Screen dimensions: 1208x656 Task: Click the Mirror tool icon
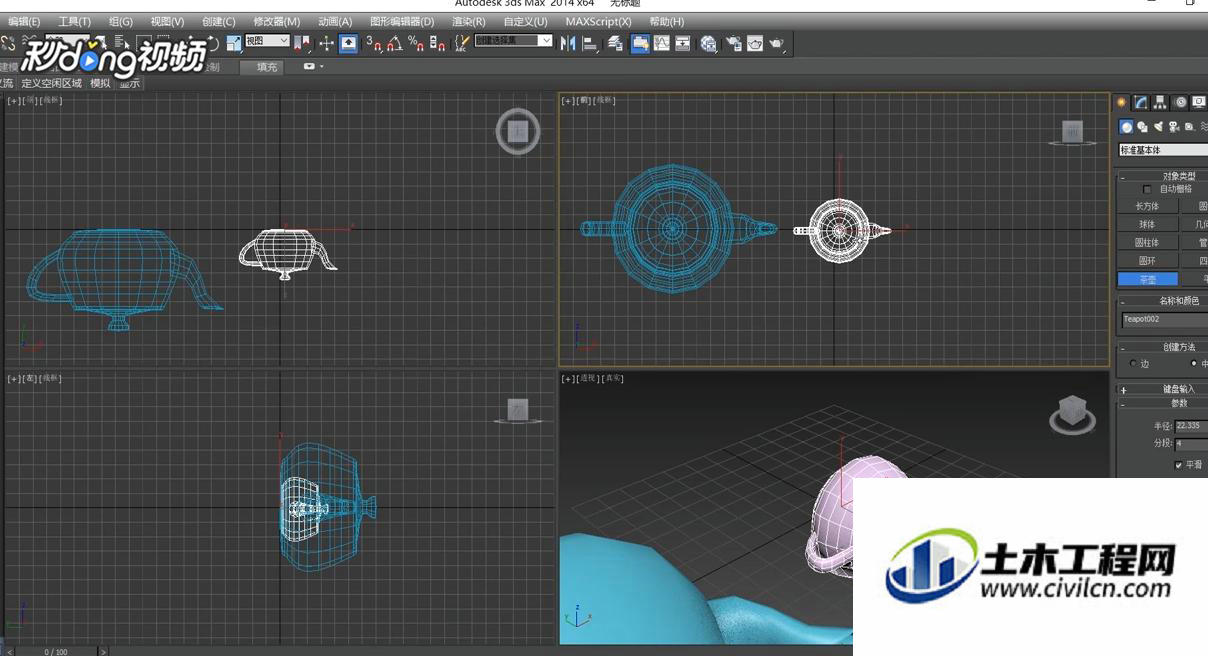tap(568, 43)
